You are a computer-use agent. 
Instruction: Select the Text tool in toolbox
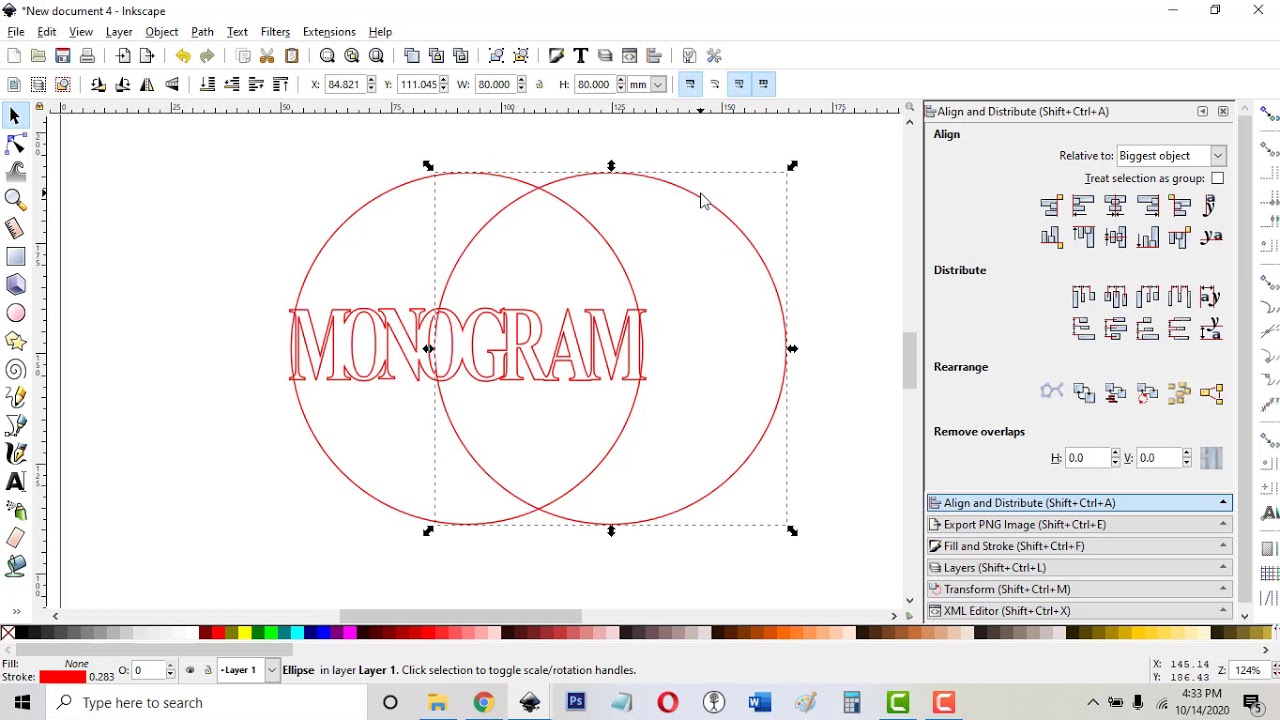pyautogui.click(x=15, y=482)
